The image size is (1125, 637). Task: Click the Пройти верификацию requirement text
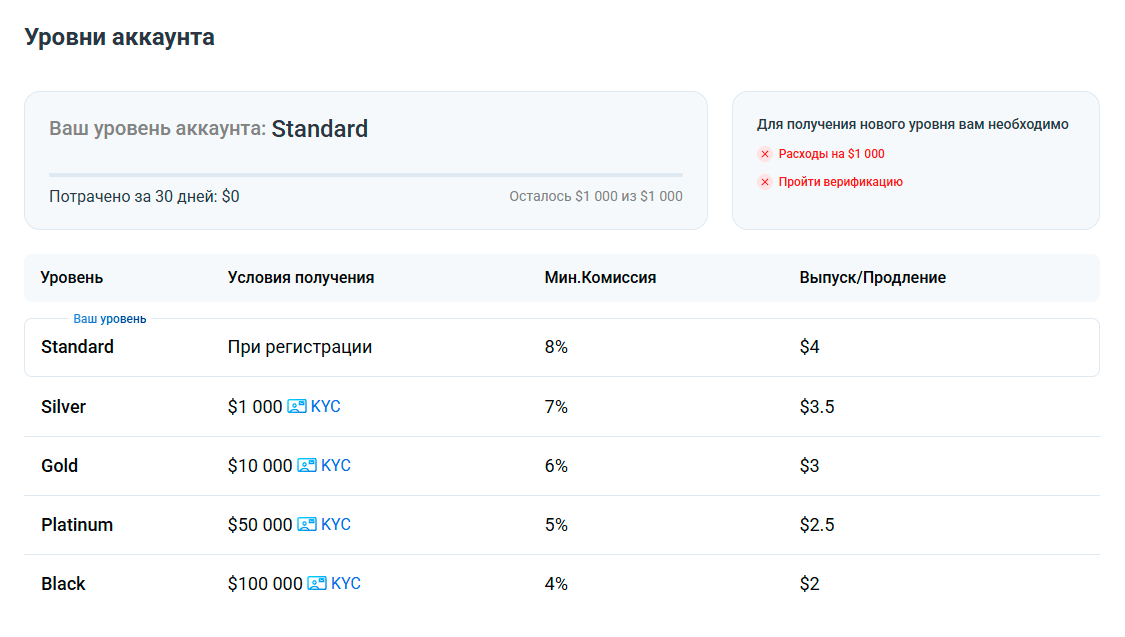click(840, 182)
